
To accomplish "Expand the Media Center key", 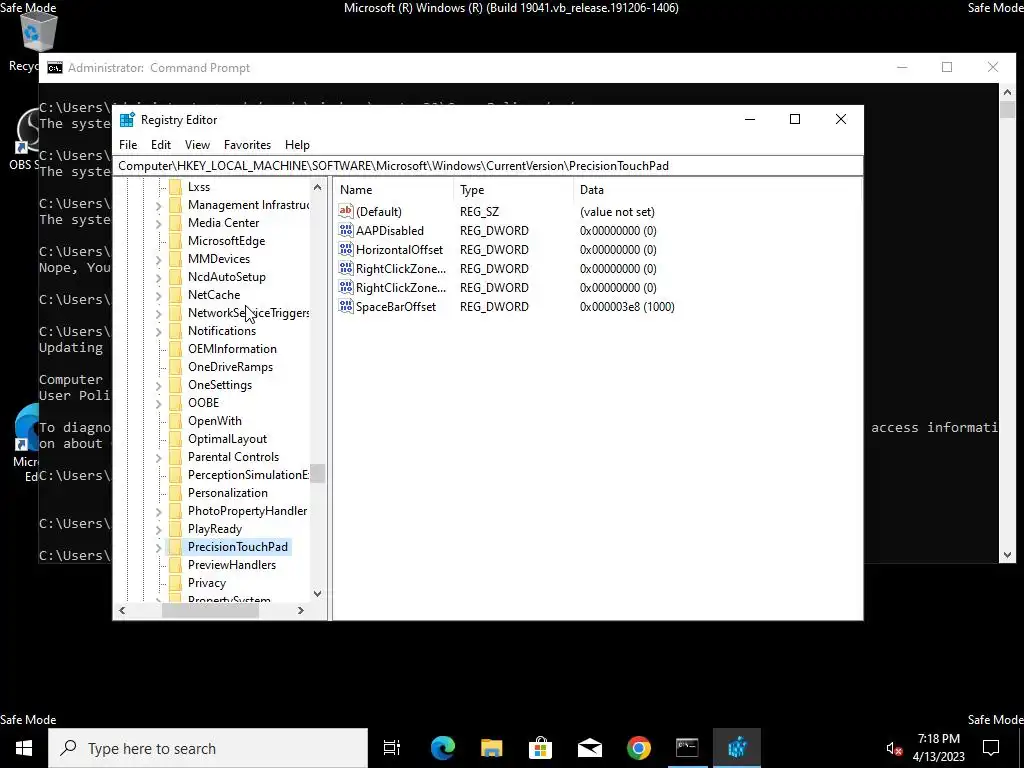I will [159, 224].
